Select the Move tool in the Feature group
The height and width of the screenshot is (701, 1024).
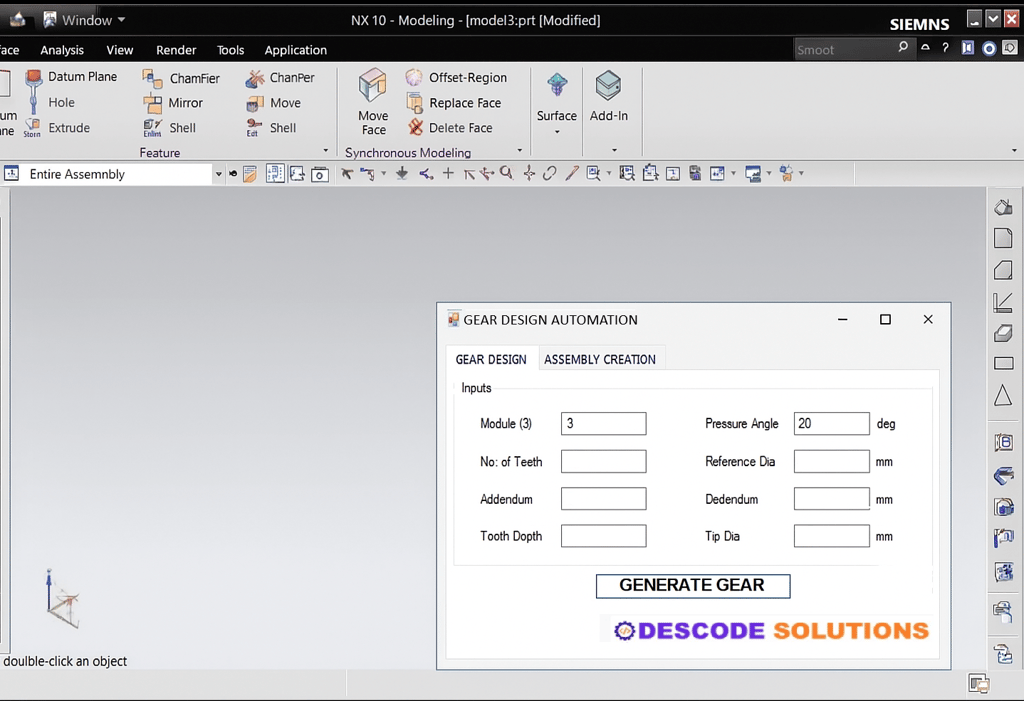274,103
